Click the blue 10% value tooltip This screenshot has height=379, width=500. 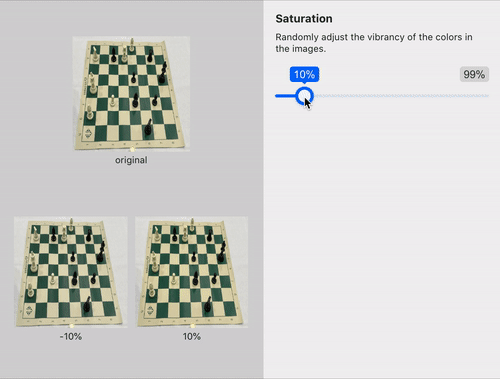304,74
